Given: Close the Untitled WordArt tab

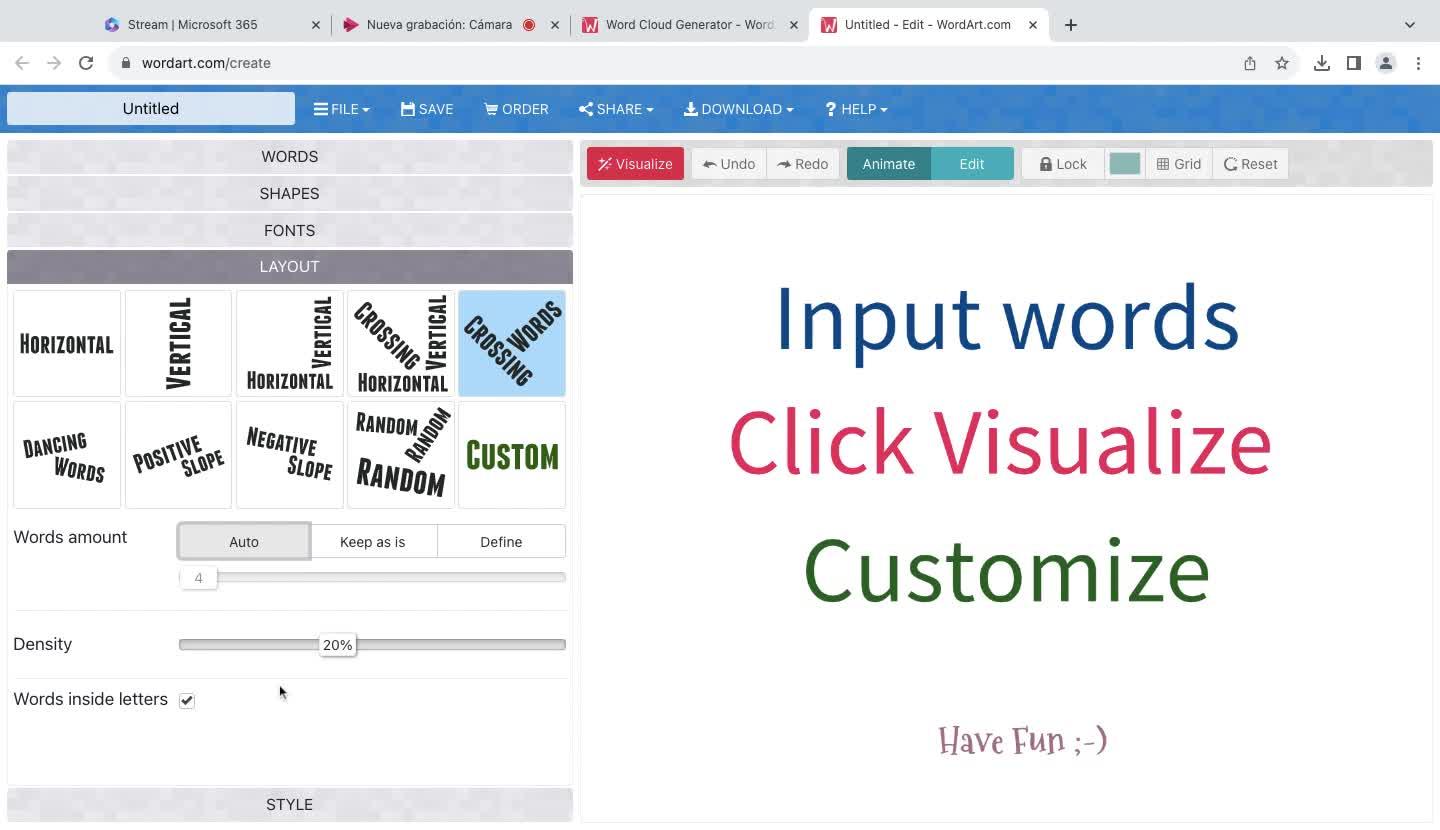Looking at the screenshot, I should point(1032,25).
